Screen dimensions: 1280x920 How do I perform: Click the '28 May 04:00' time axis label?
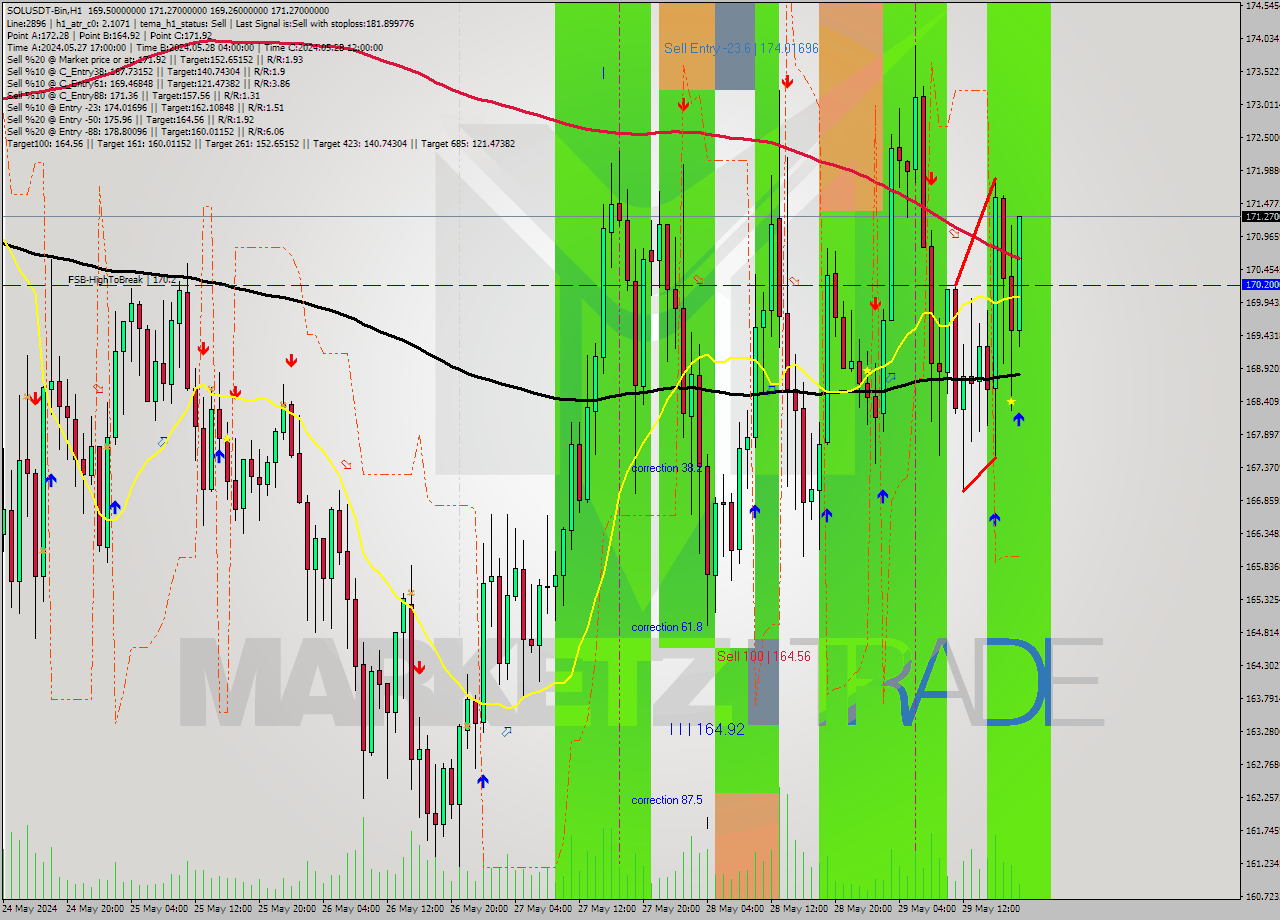click(x=734, y=910)
